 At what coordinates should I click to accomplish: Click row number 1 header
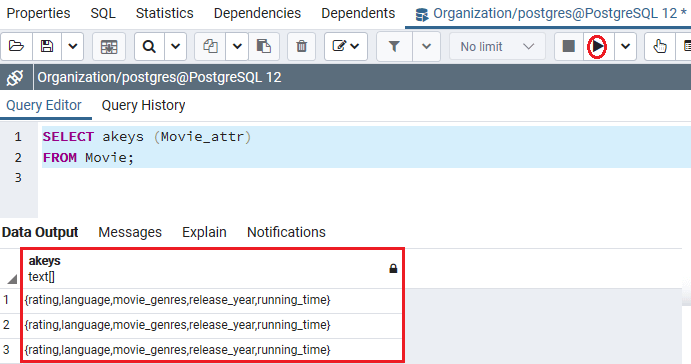point(6,300)
